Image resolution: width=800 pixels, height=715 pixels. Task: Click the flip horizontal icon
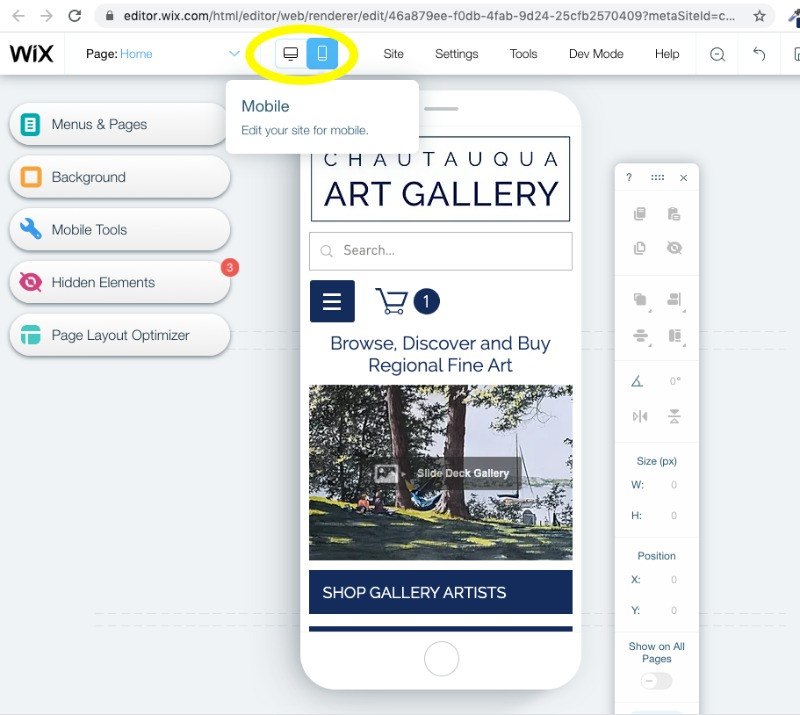click(x=640, y=416)
